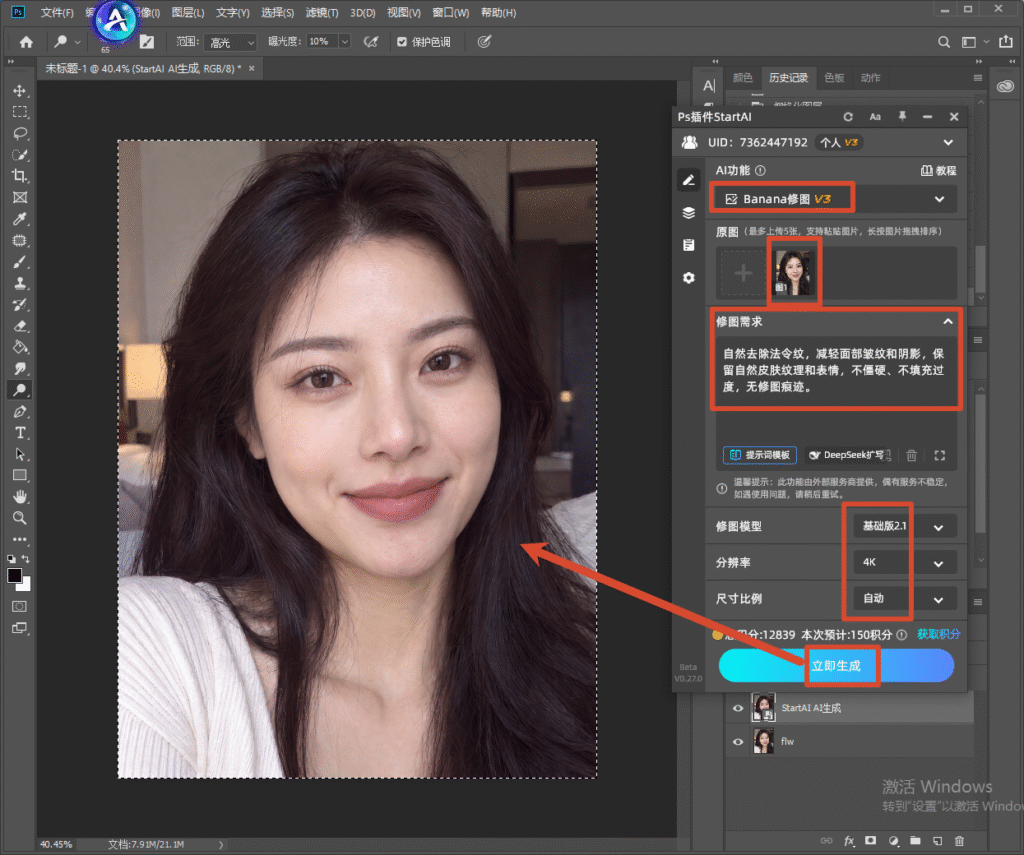Viewport: 1024px width, 855px height.
Task: Toggle Quick Mask mode
Action: pos(20,606)
